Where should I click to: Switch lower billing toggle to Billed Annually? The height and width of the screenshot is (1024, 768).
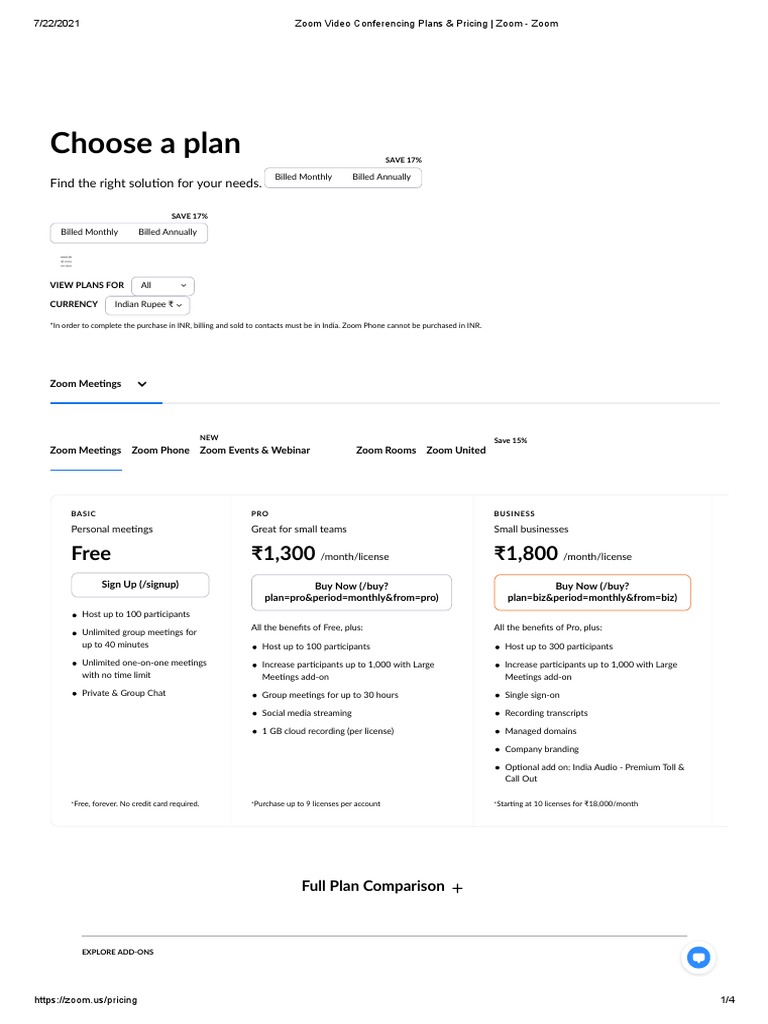(x=168, y=232)
